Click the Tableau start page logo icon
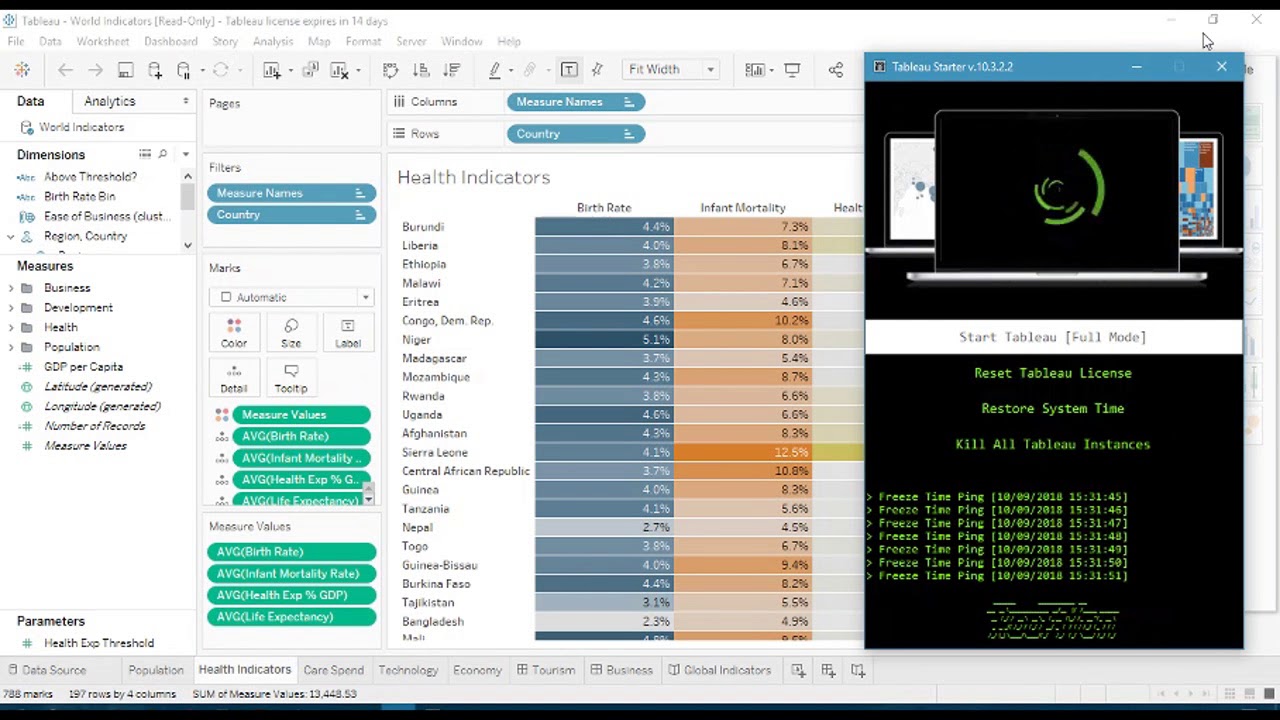The width and height of the screenshot is (1280, 720). pos(22,70)
